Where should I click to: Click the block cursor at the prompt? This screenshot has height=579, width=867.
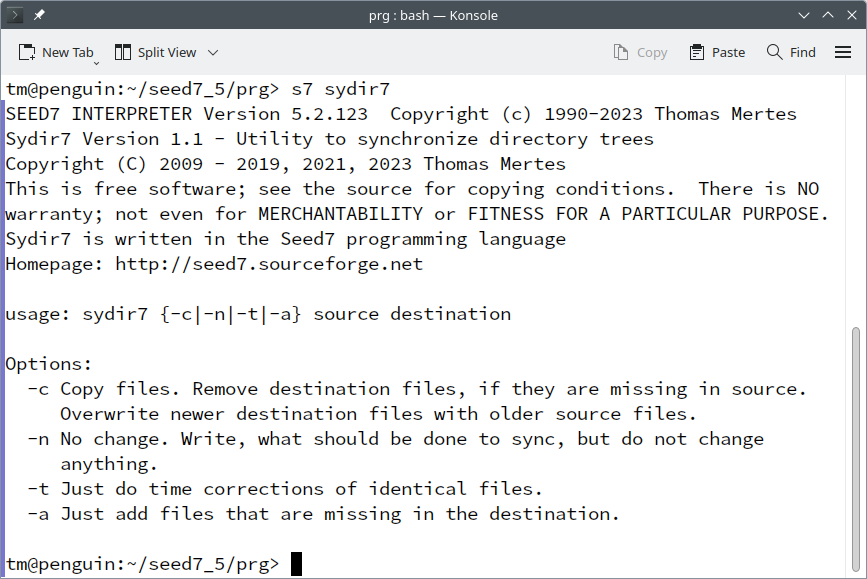click(x=296, y=564)
